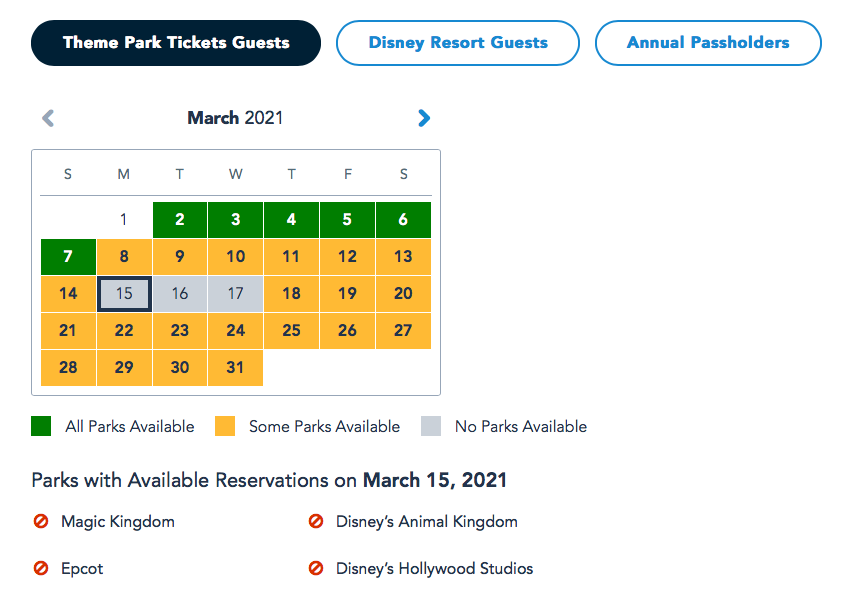Click unavailable icon beside Epcot
The width and height of the screenshot is (853, 603).
point(41,568)
